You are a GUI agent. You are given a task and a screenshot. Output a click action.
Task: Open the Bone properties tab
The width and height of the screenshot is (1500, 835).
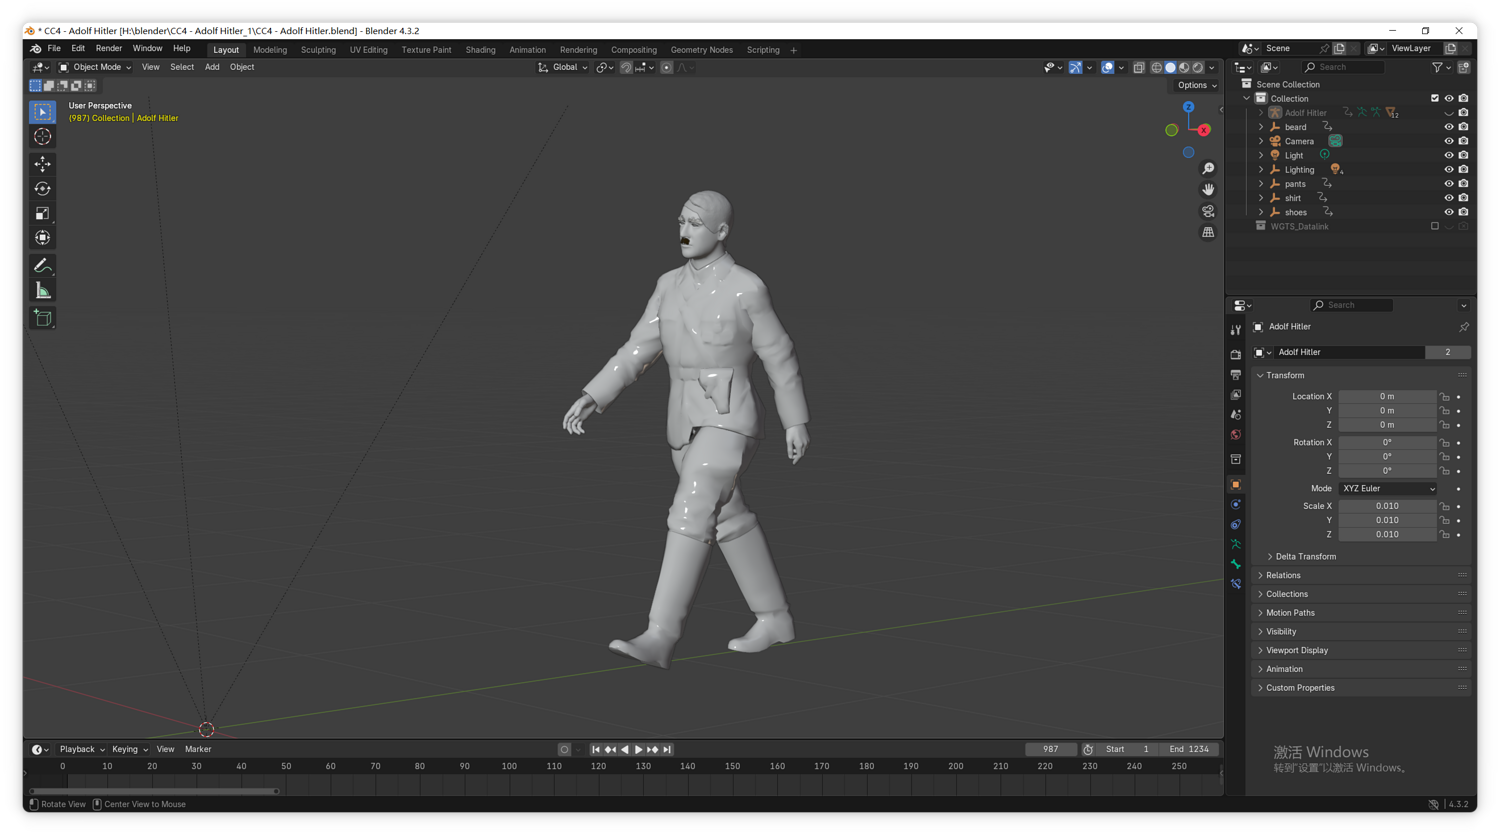tap(1236, 564)
